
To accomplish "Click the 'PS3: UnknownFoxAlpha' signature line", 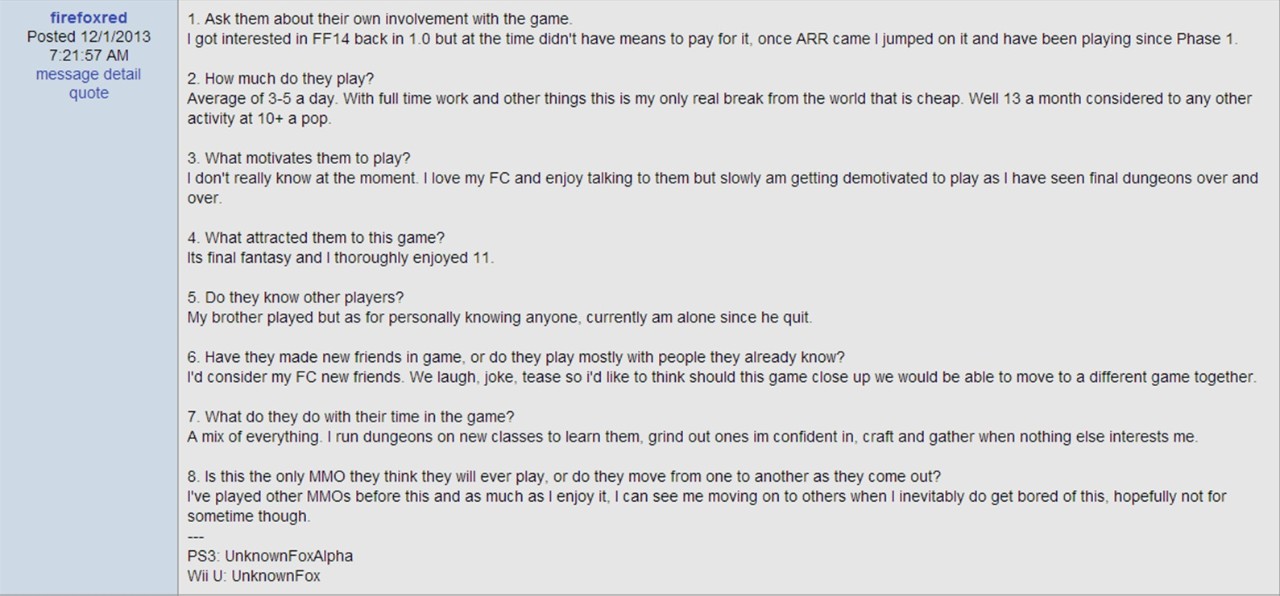I will 270,556.
